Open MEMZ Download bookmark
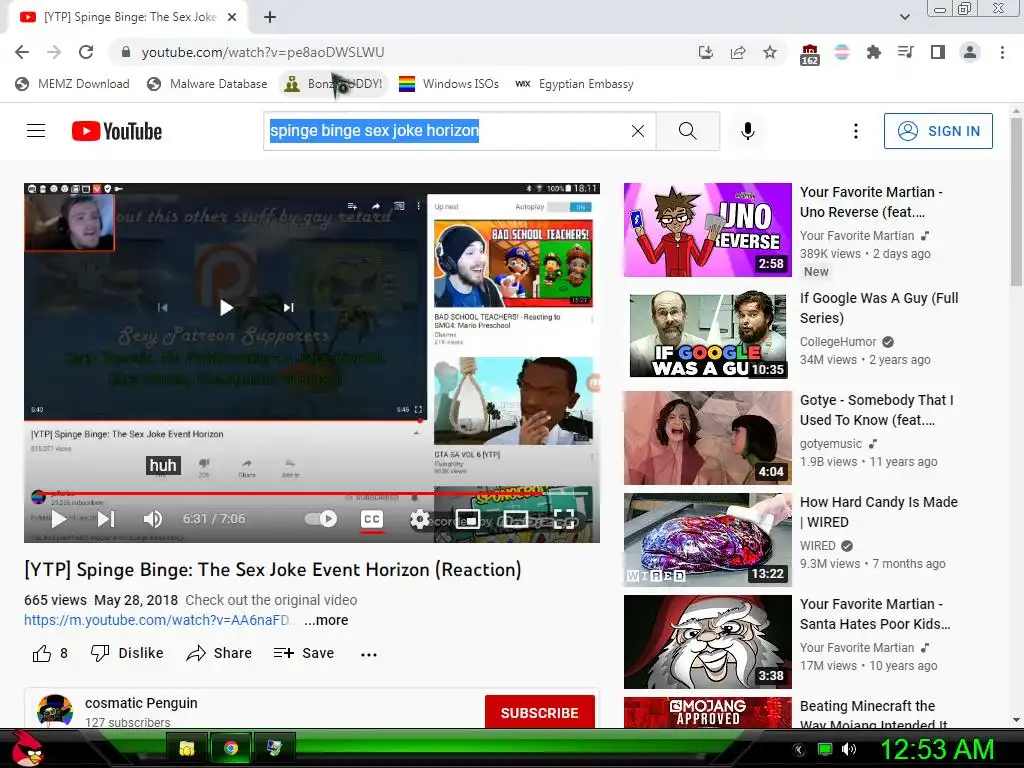 click(72, 84)
